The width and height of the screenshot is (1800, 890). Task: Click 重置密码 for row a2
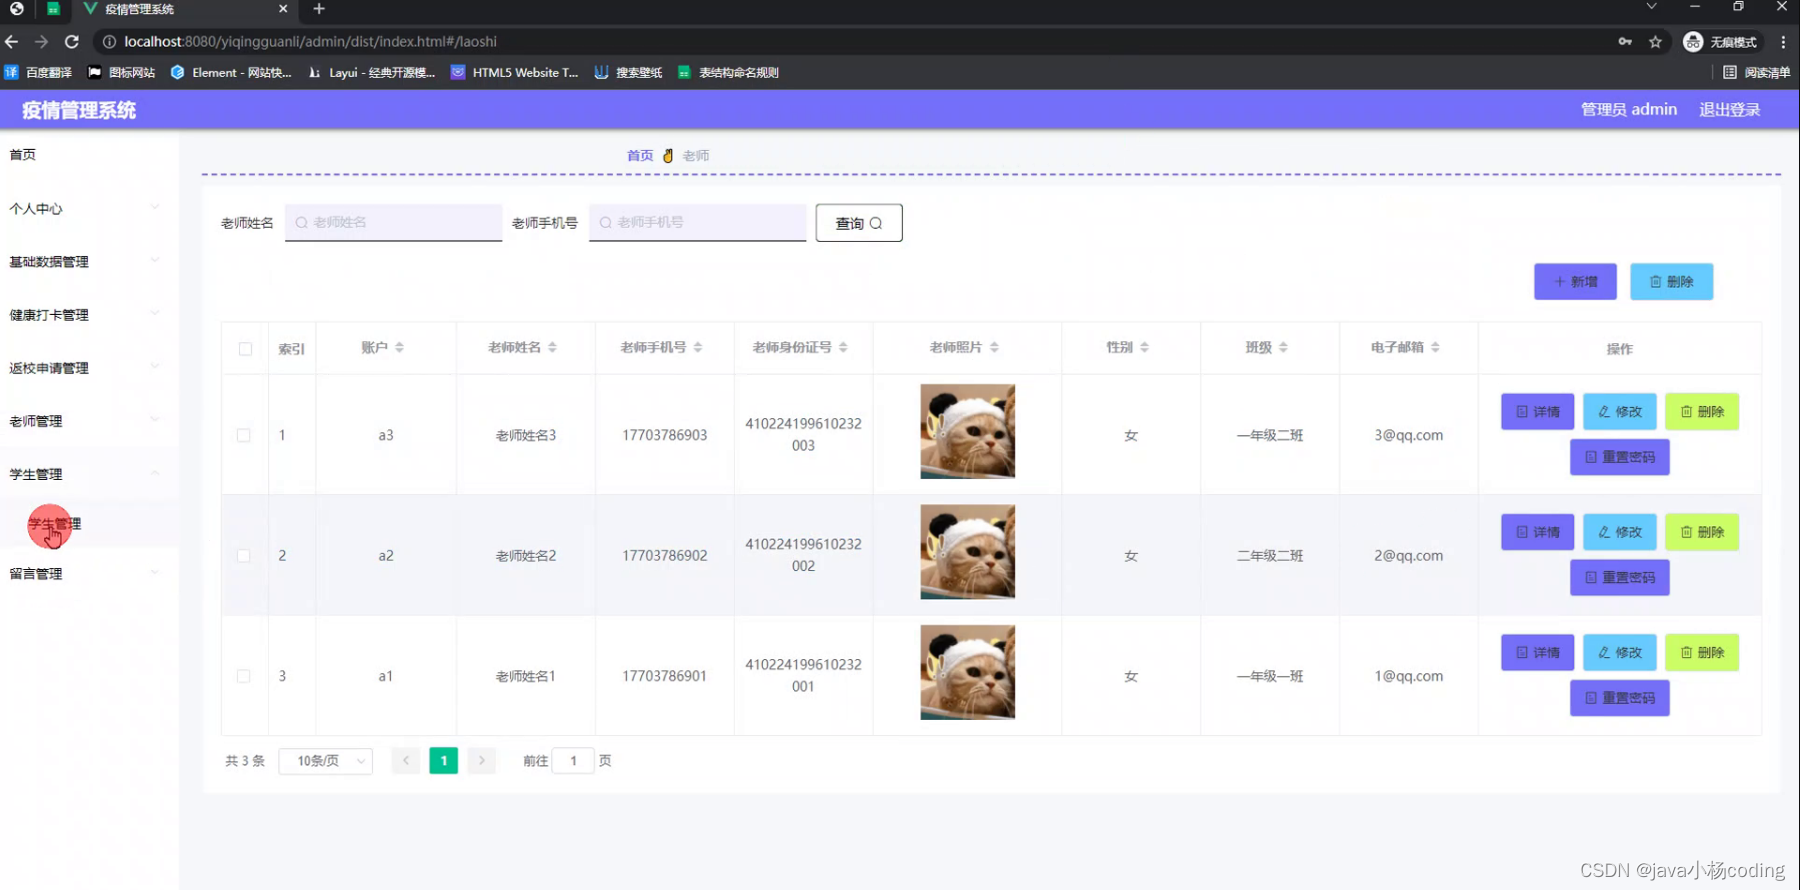[x=1620, y=577]
